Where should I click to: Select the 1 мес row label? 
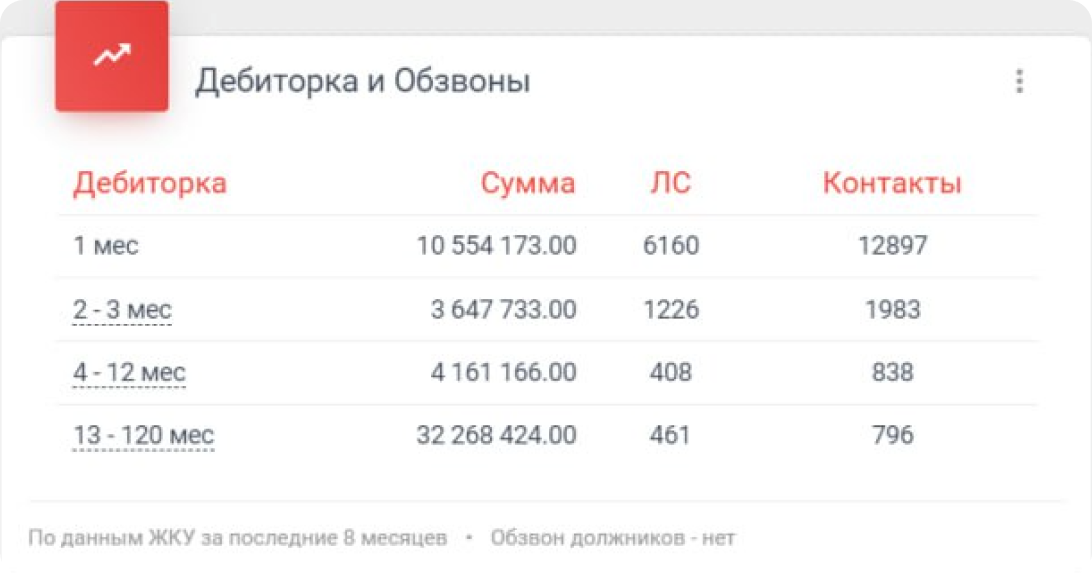pos(106,246)
